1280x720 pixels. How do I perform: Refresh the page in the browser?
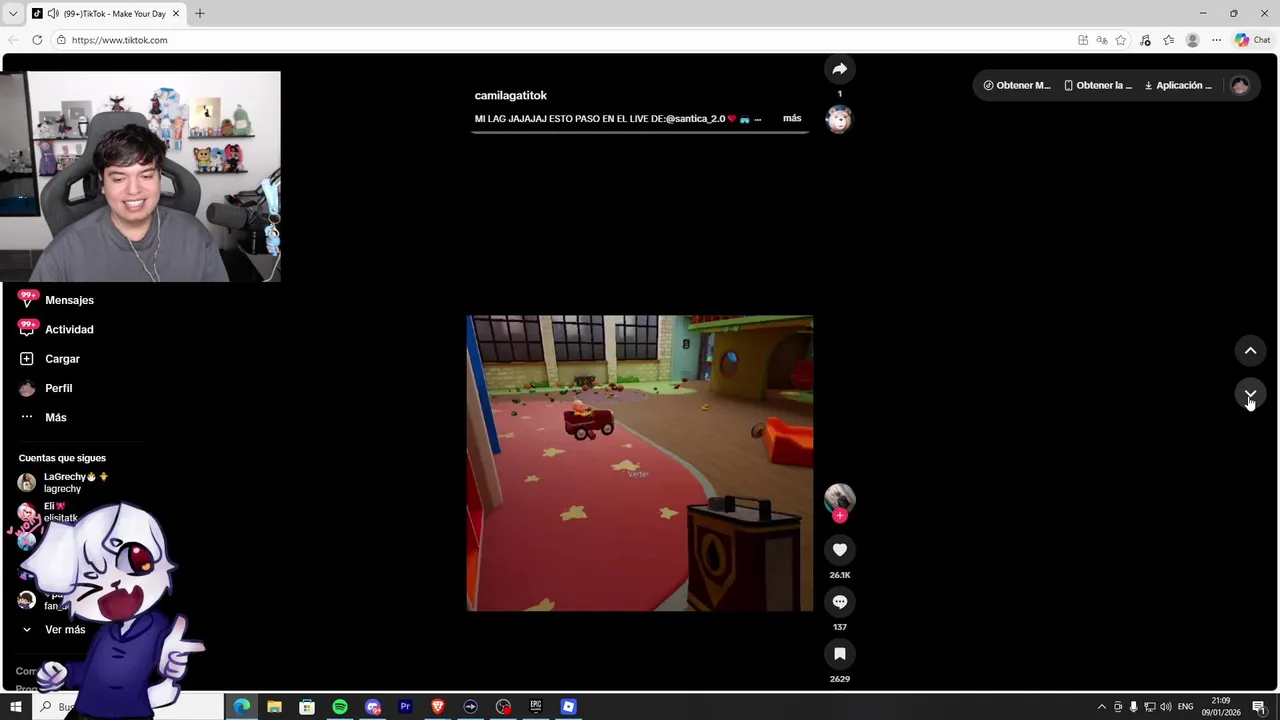[37, 40]
